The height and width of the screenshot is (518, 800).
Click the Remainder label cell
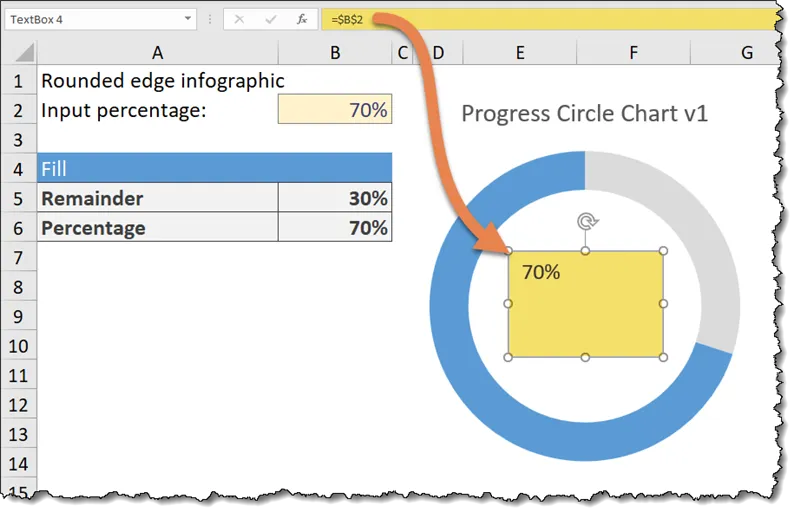click(157, 198)
